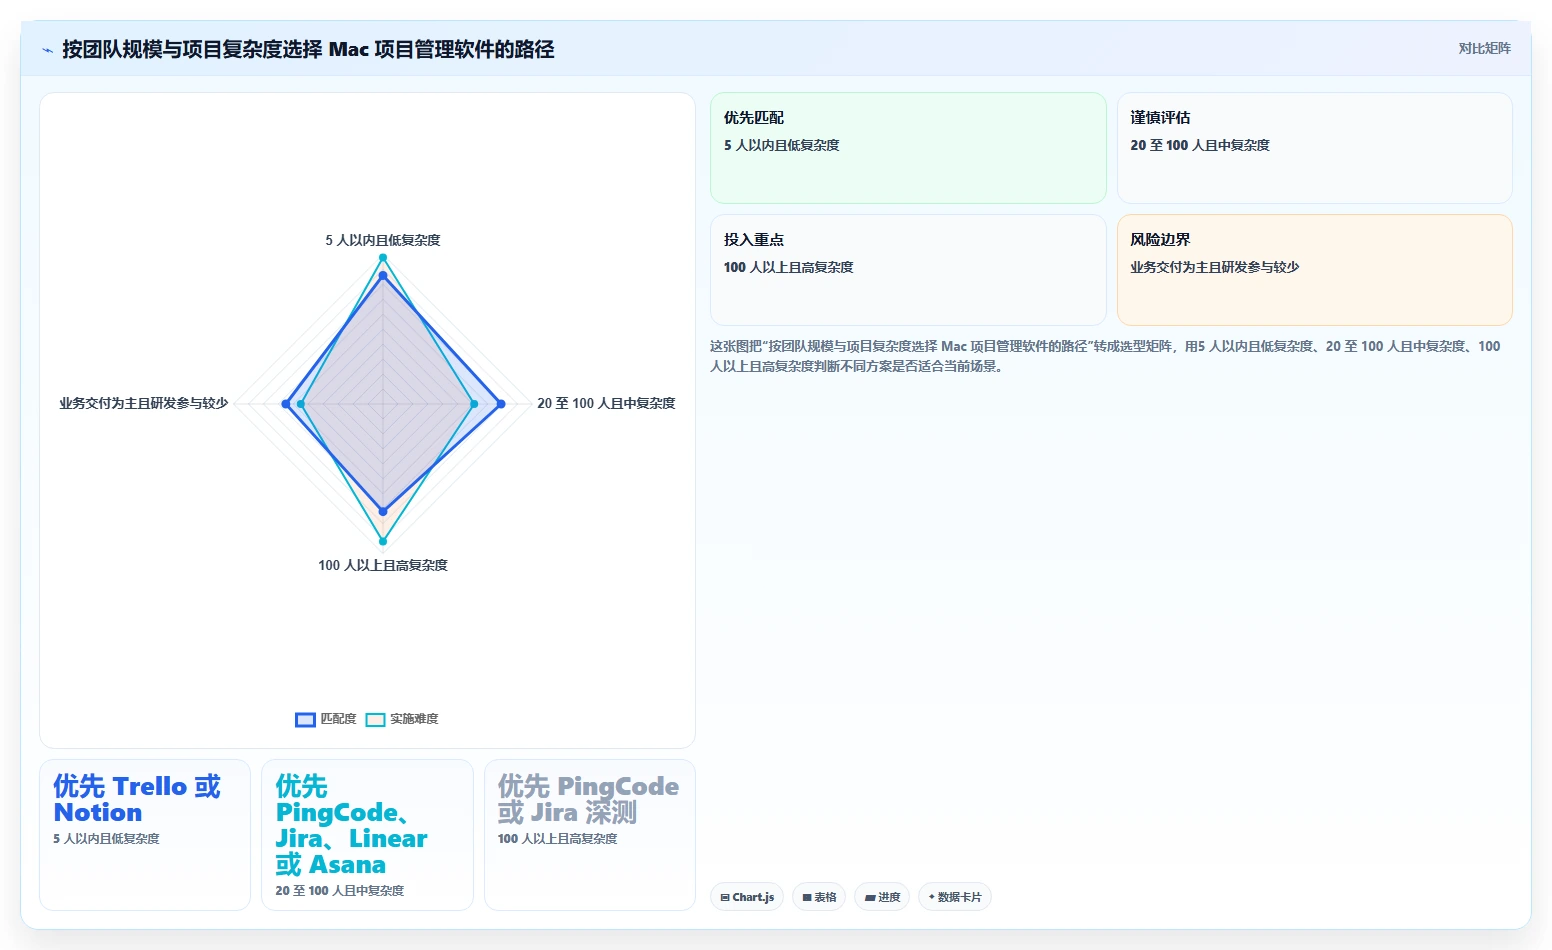The width and height of the screenshot is (1552, 950).
Task: Select the 投入重点 card
Action: 908,270
